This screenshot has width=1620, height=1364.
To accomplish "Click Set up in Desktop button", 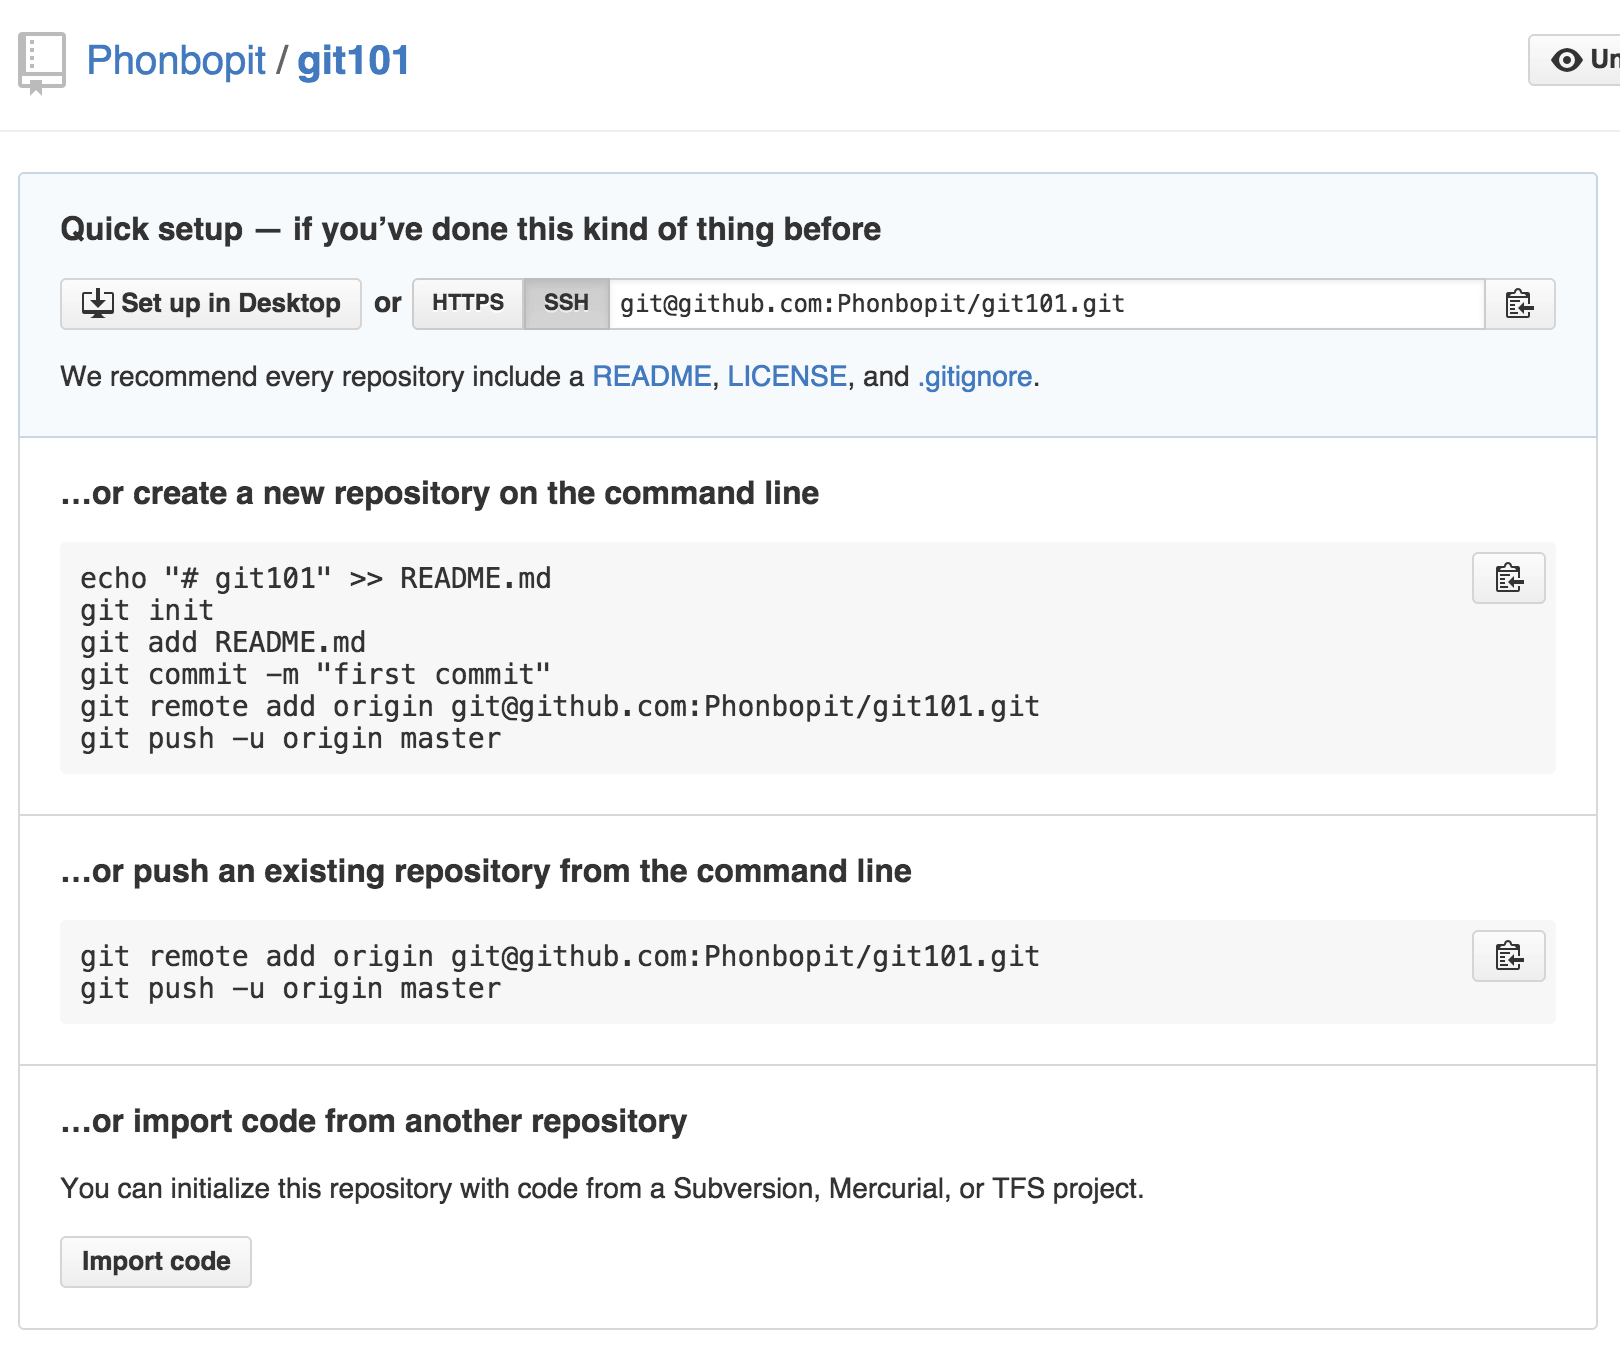I will point(211,304).
